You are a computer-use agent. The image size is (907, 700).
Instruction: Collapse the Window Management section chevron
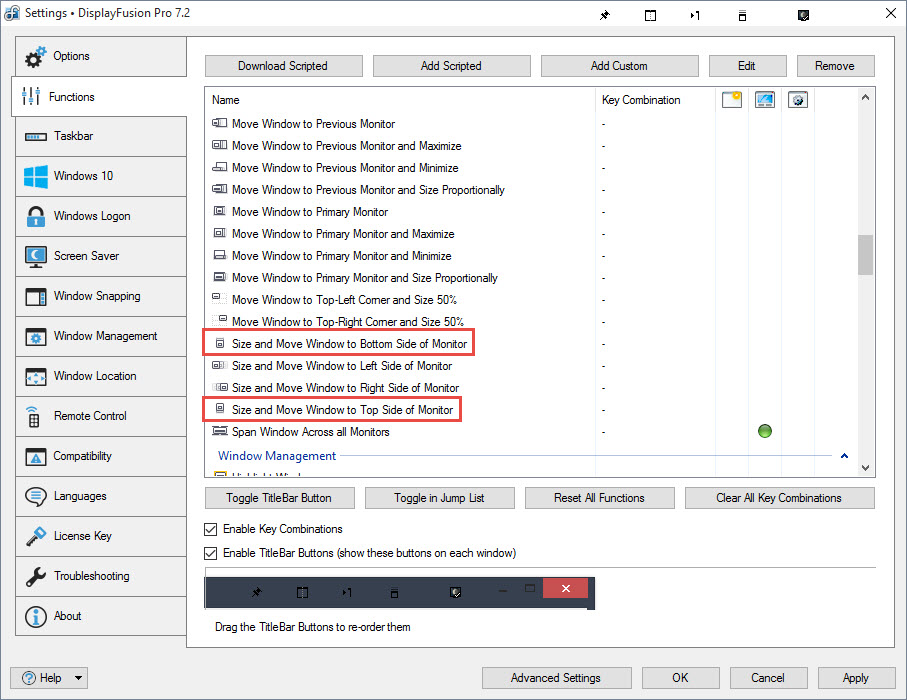click(x=844, y=456)
